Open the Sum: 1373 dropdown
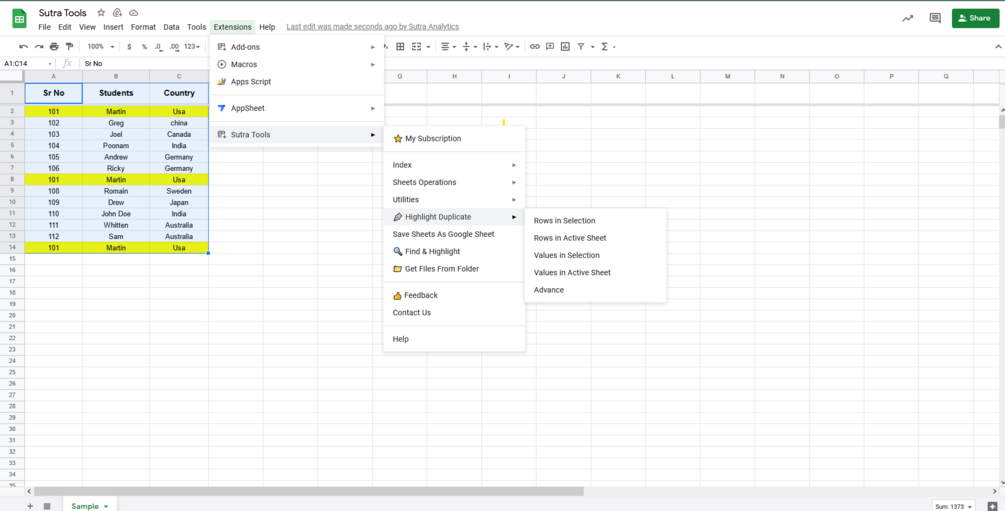This screenshot has width=1005, height=511. (952, 507)
